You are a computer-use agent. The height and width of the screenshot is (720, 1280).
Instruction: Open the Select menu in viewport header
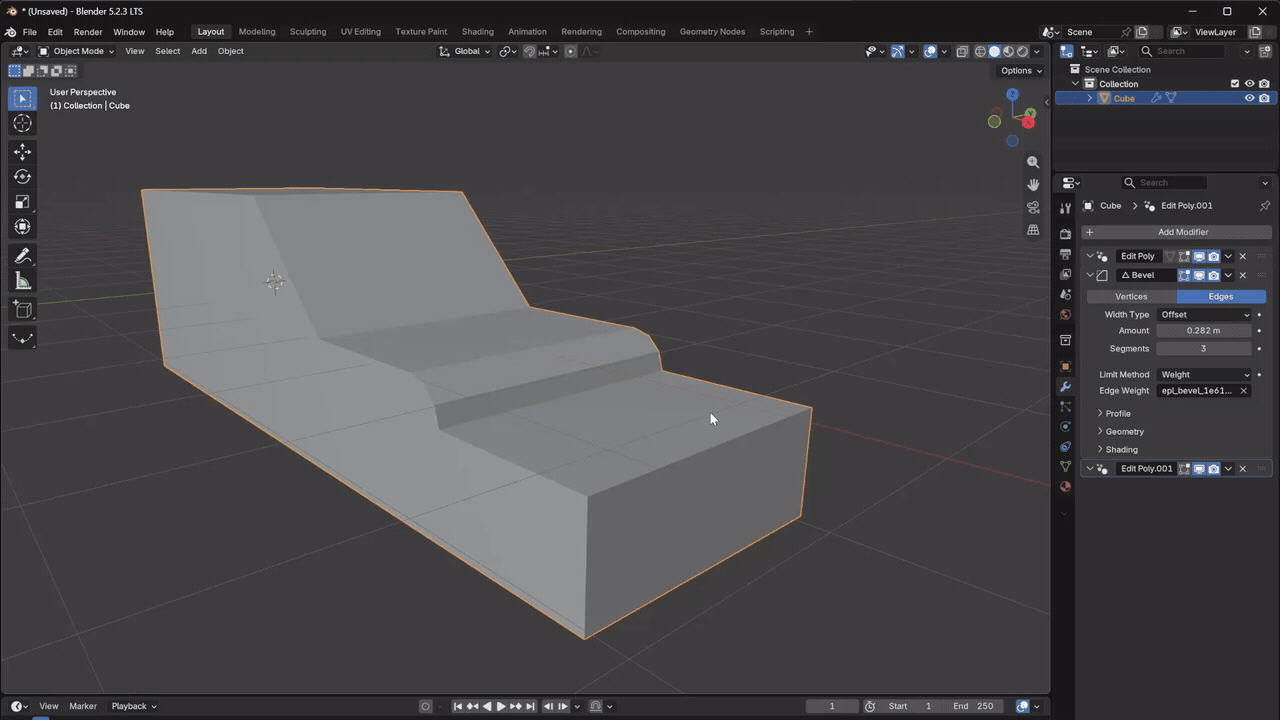[167, 51]
